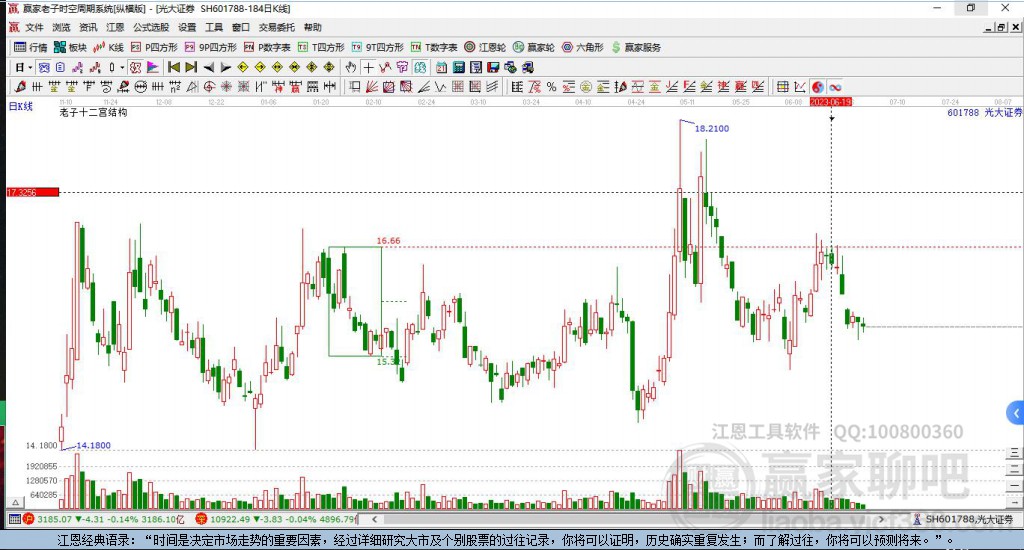Open the 交易委托 menu

(x=276, y=27)
